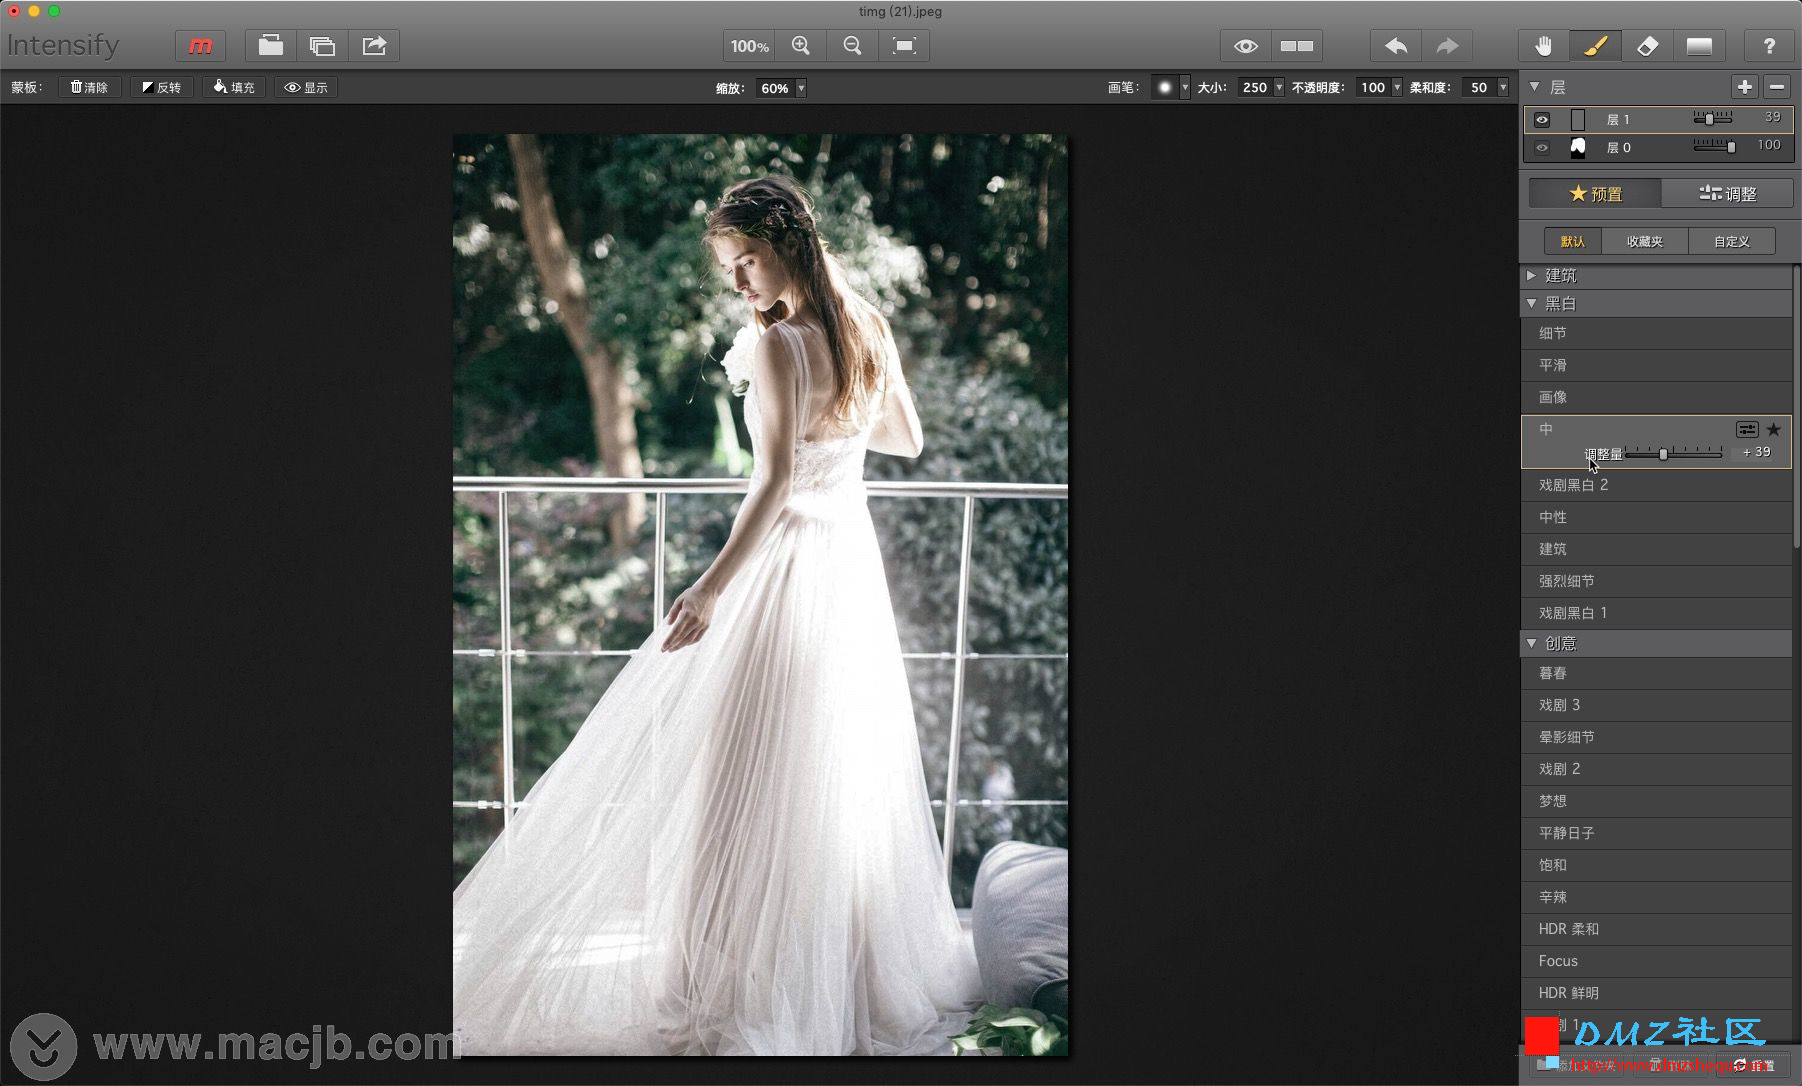This screenshot has width=1802, height=1086.
Task: Select the Hand pan tool
Action: point(1544,46)
